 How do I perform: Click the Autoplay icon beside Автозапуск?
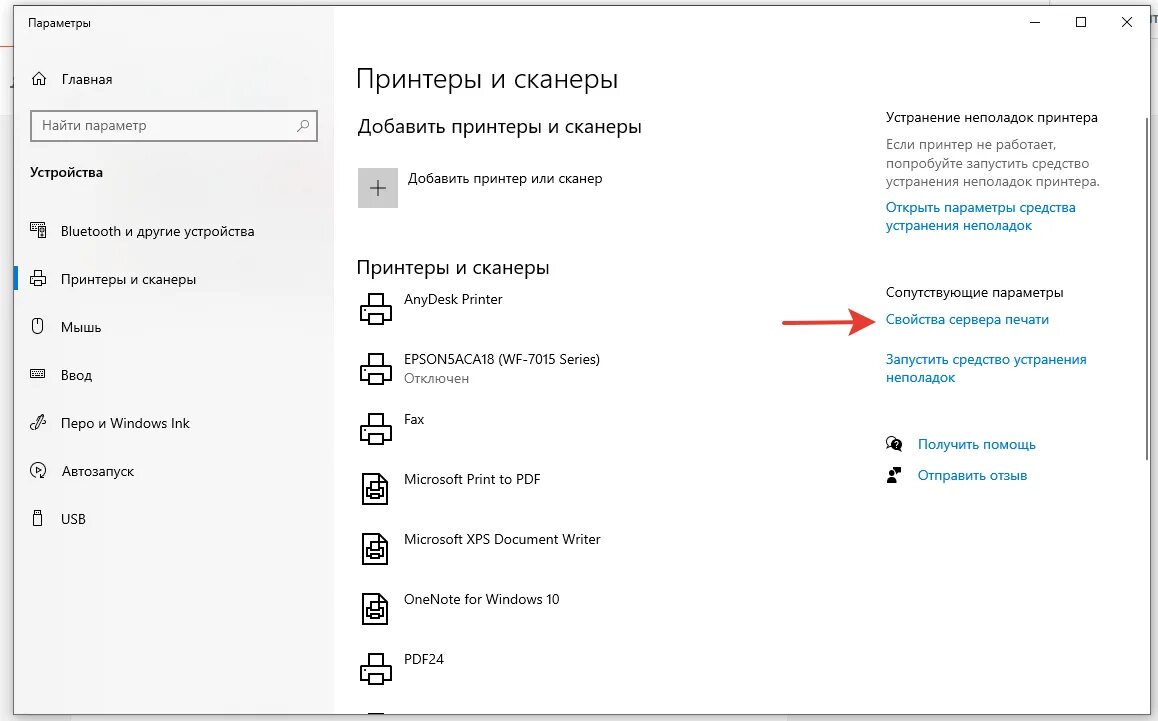pyautogui.click(x=38, y=471)
